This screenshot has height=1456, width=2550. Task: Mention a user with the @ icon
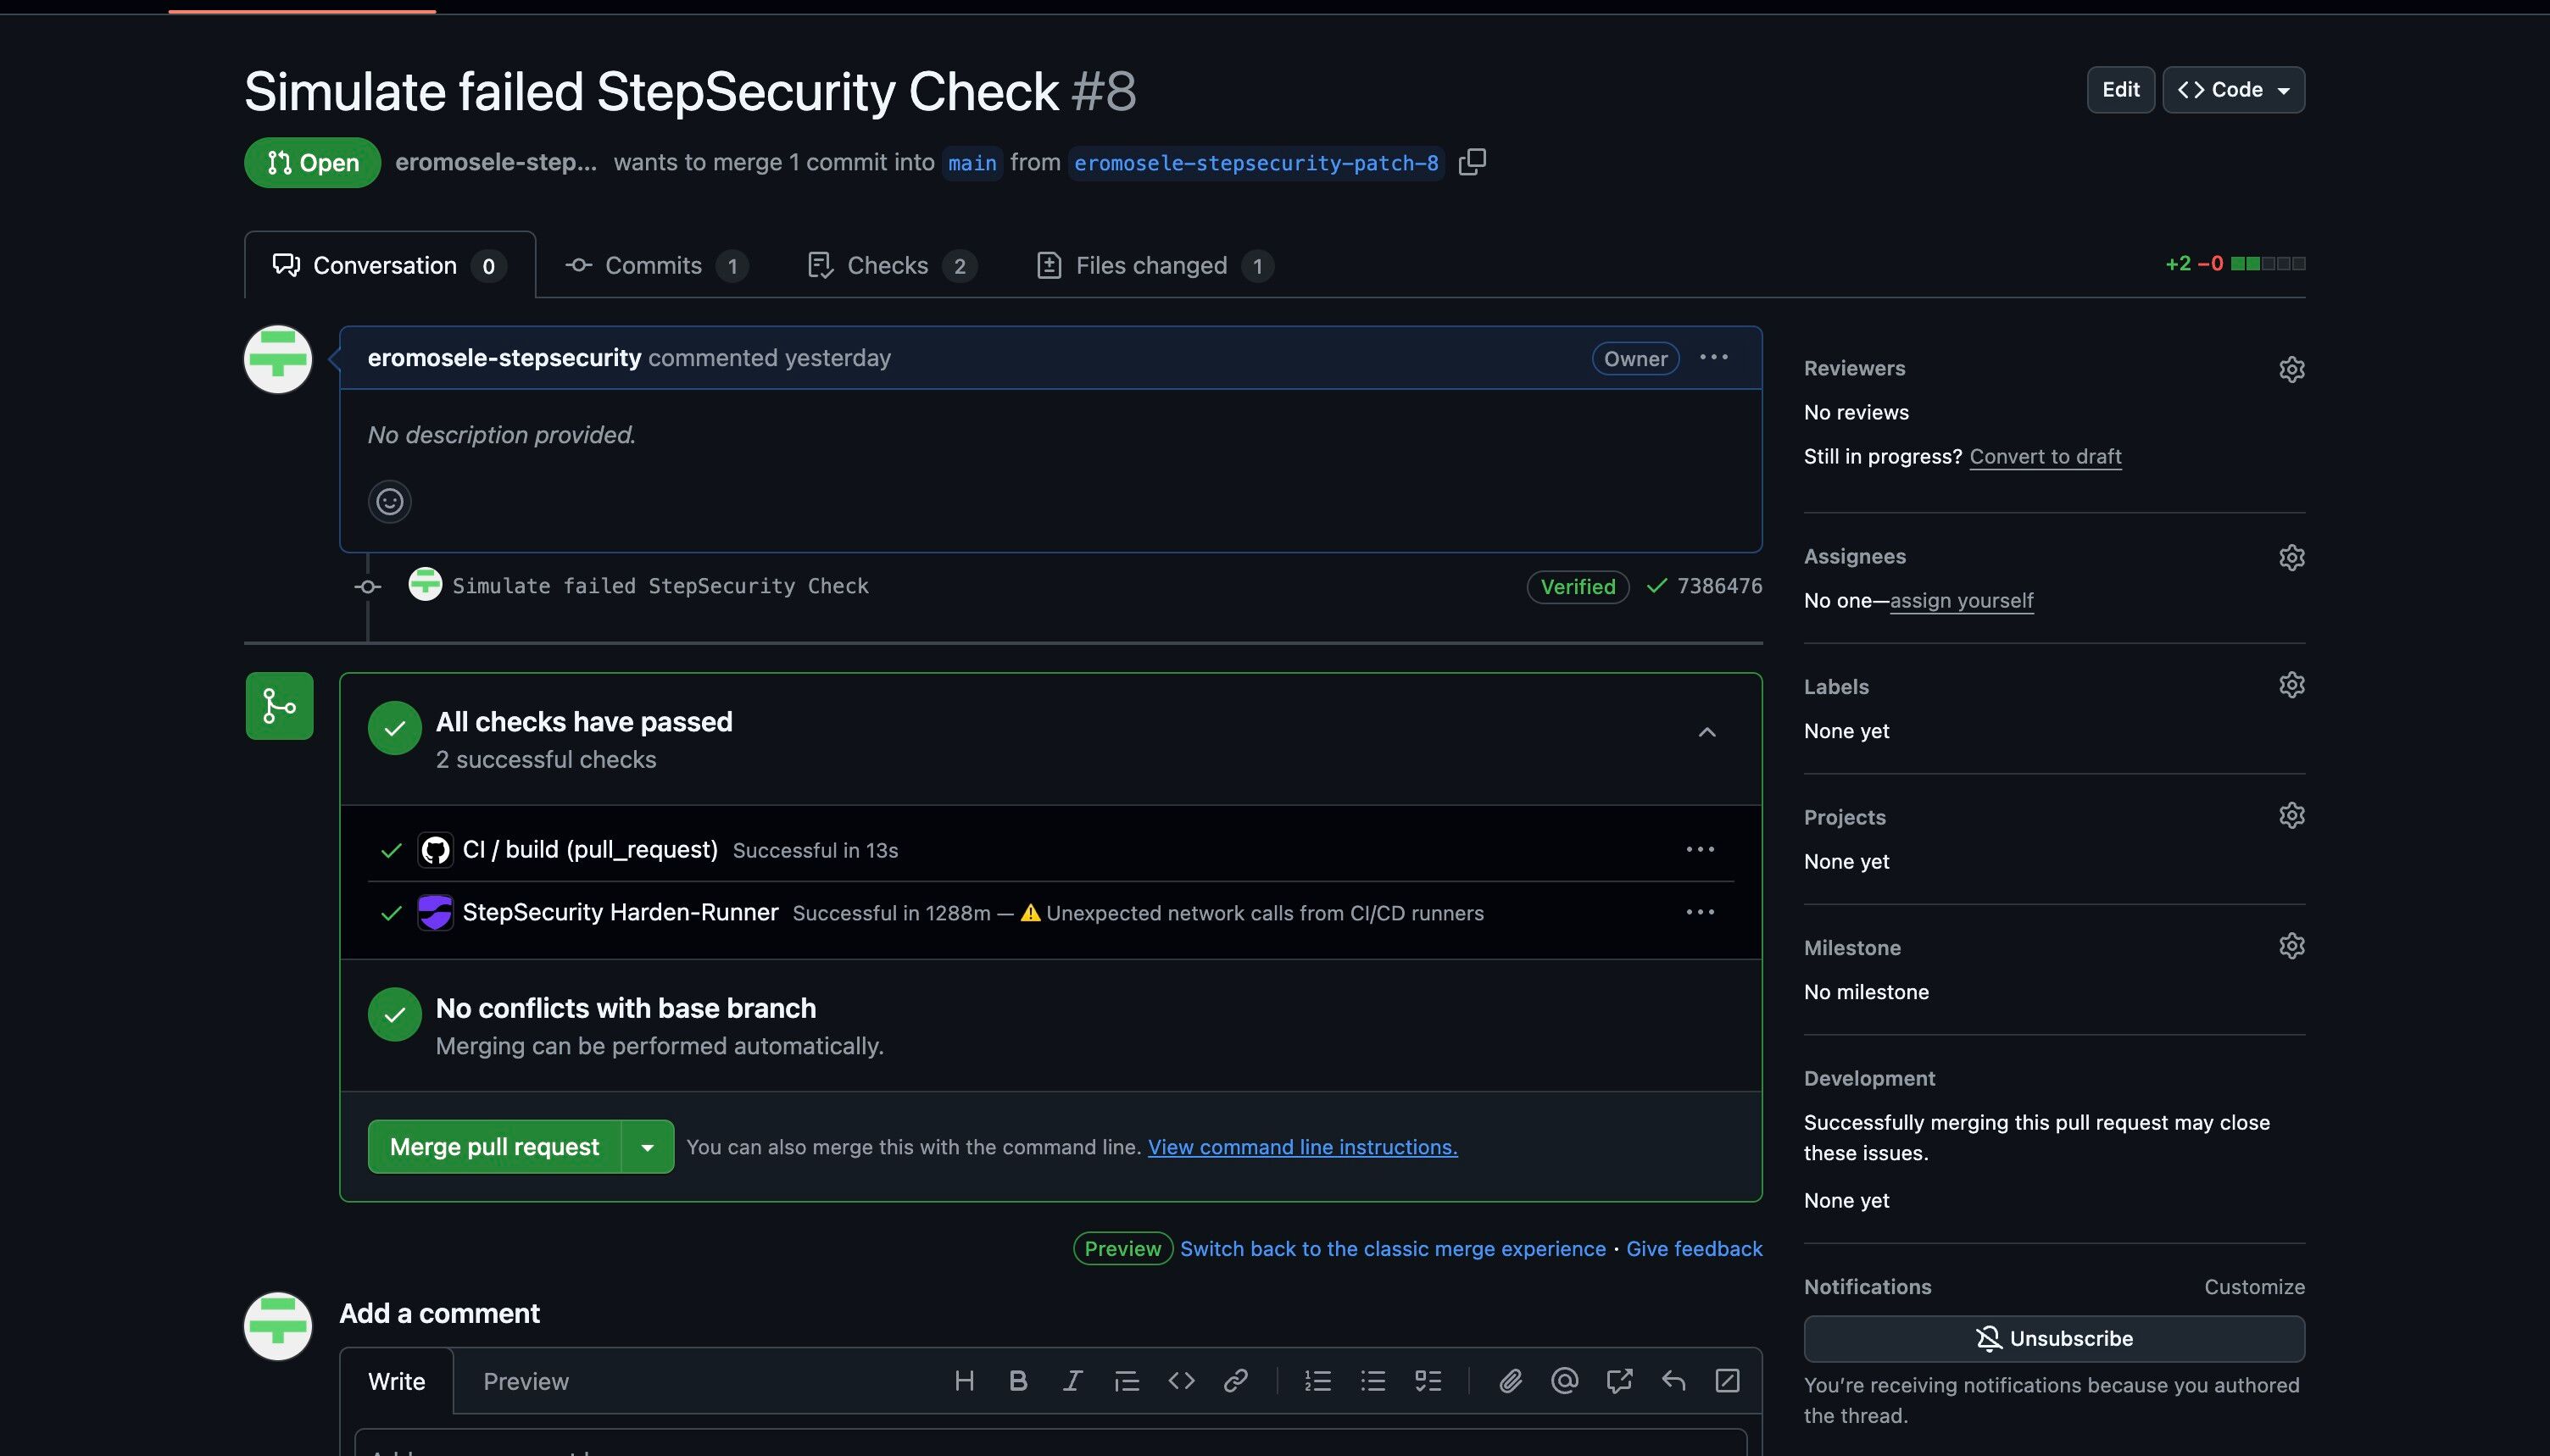coord(1564,1381)
